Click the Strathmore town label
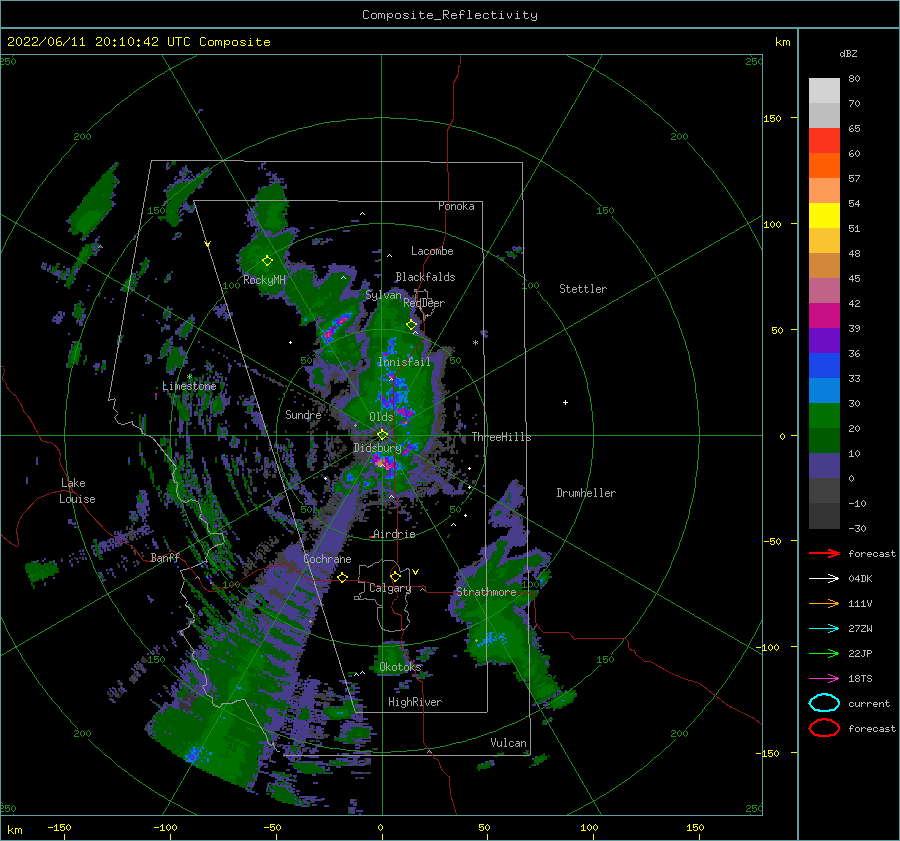Image resolution: width=900 pixels, height=841 pixels. pos(486,592)
